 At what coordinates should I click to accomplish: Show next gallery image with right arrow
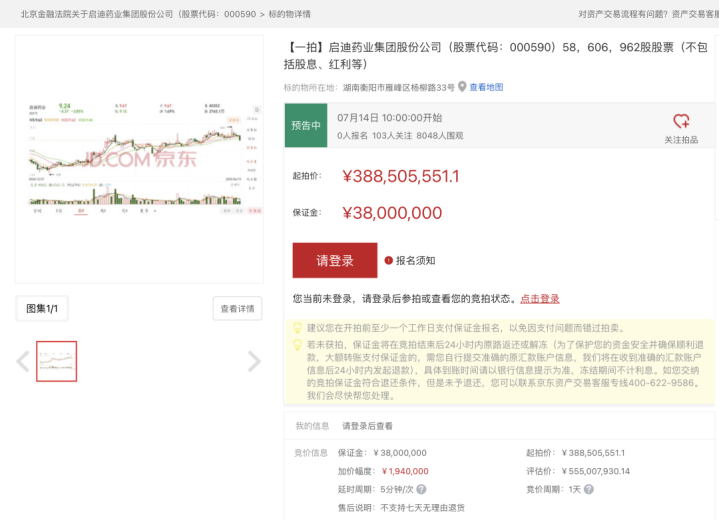pos(254,361)
